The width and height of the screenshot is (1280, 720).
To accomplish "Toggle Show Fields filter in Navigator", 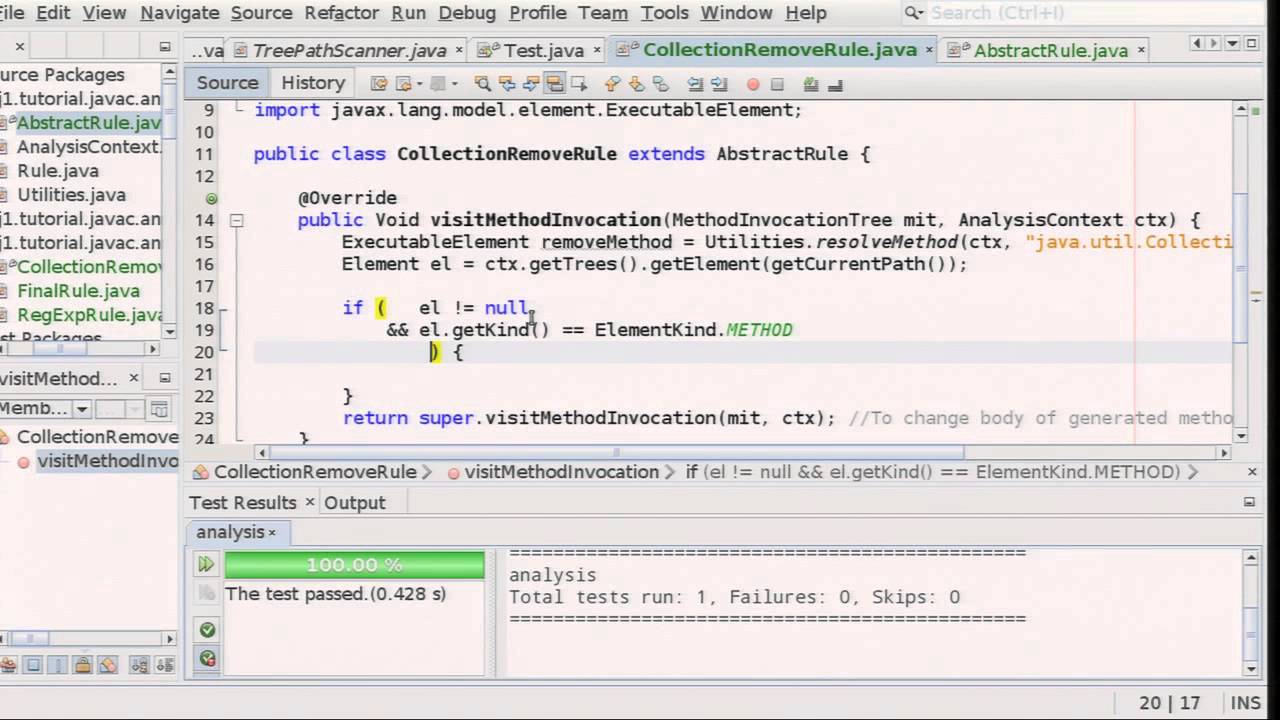I will [33, 664].
